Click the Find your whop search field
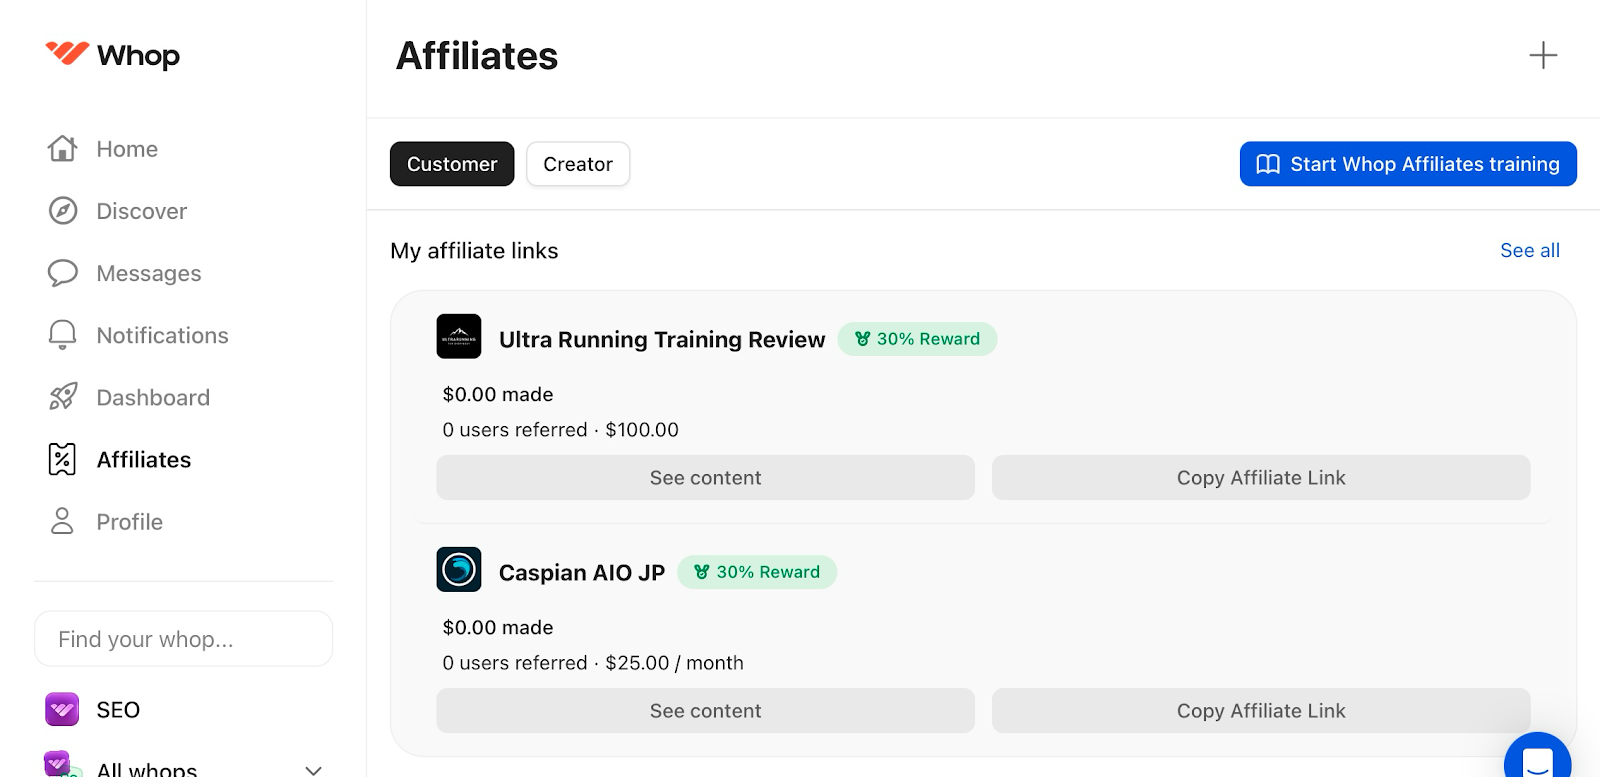 [x=183, y=638]
